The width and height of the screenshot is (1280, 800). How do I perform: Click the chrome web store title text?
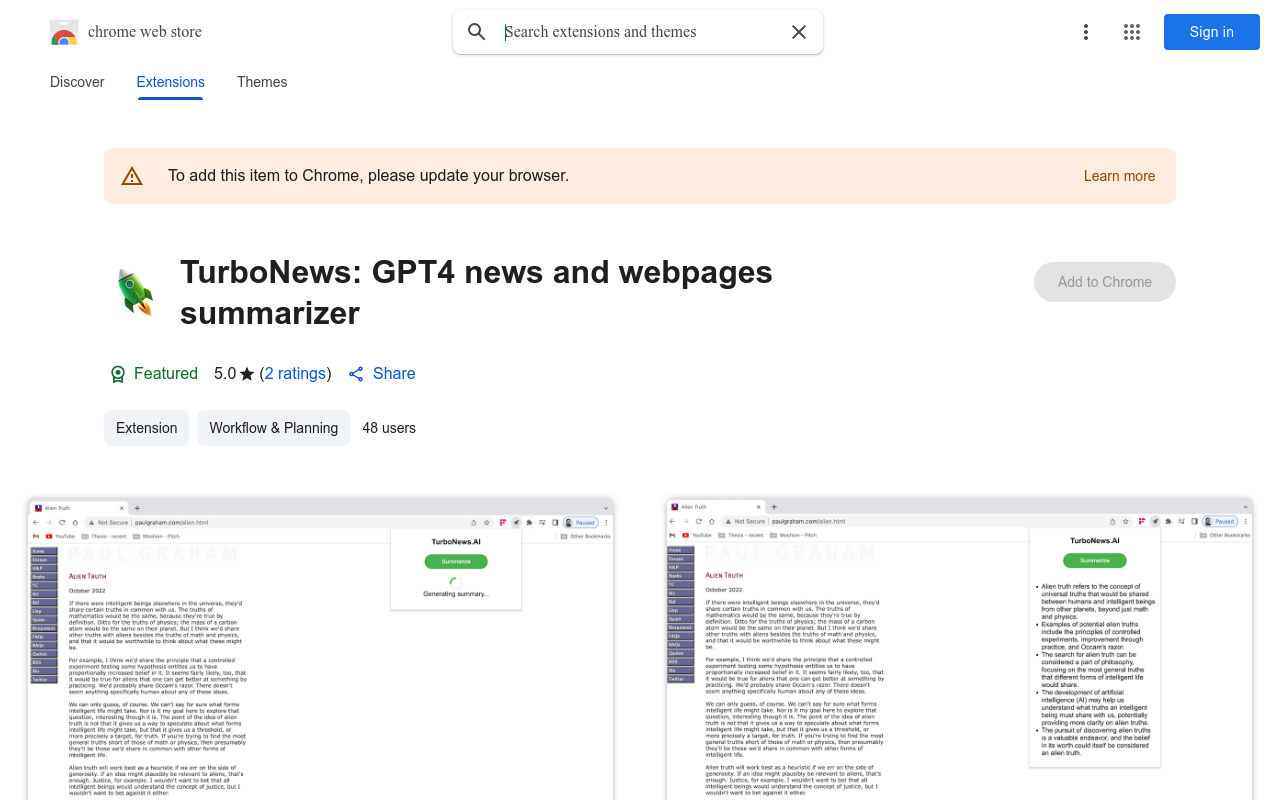pos(145,32)
